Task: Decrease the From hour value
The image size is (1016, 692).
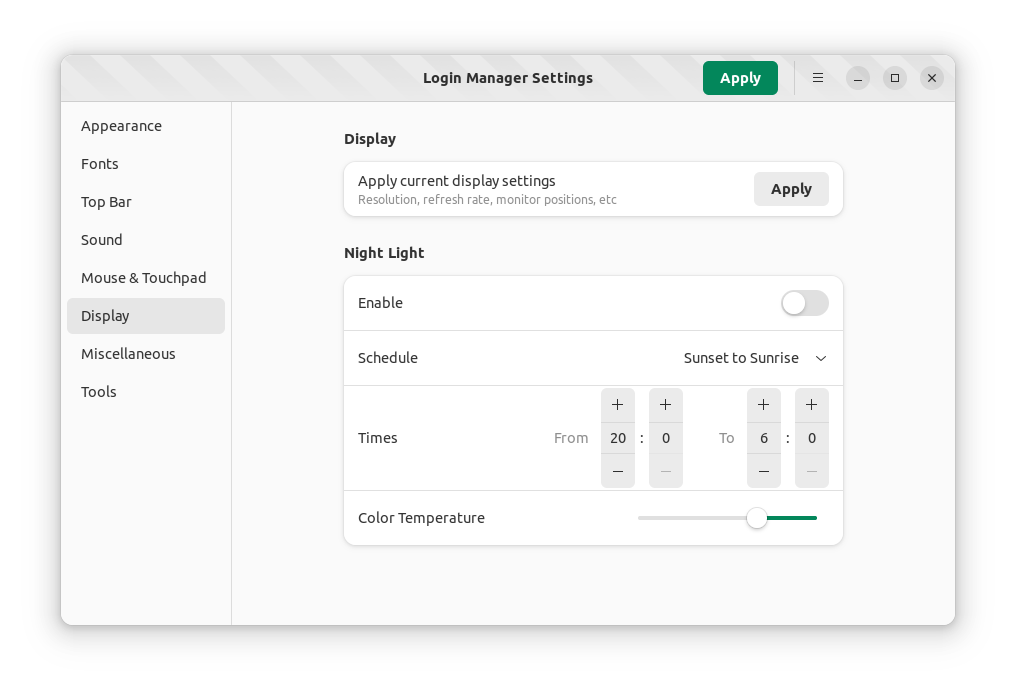Action: tap(618, 471)
